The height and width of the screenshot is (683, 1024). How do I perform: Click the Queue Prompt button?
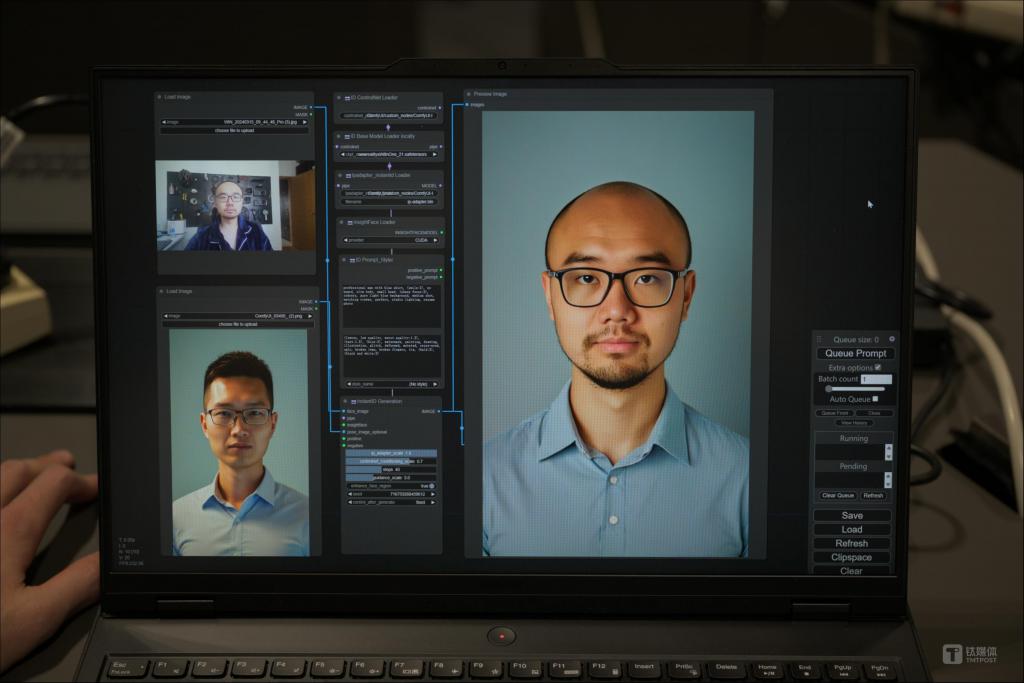(x=856, y=353)
